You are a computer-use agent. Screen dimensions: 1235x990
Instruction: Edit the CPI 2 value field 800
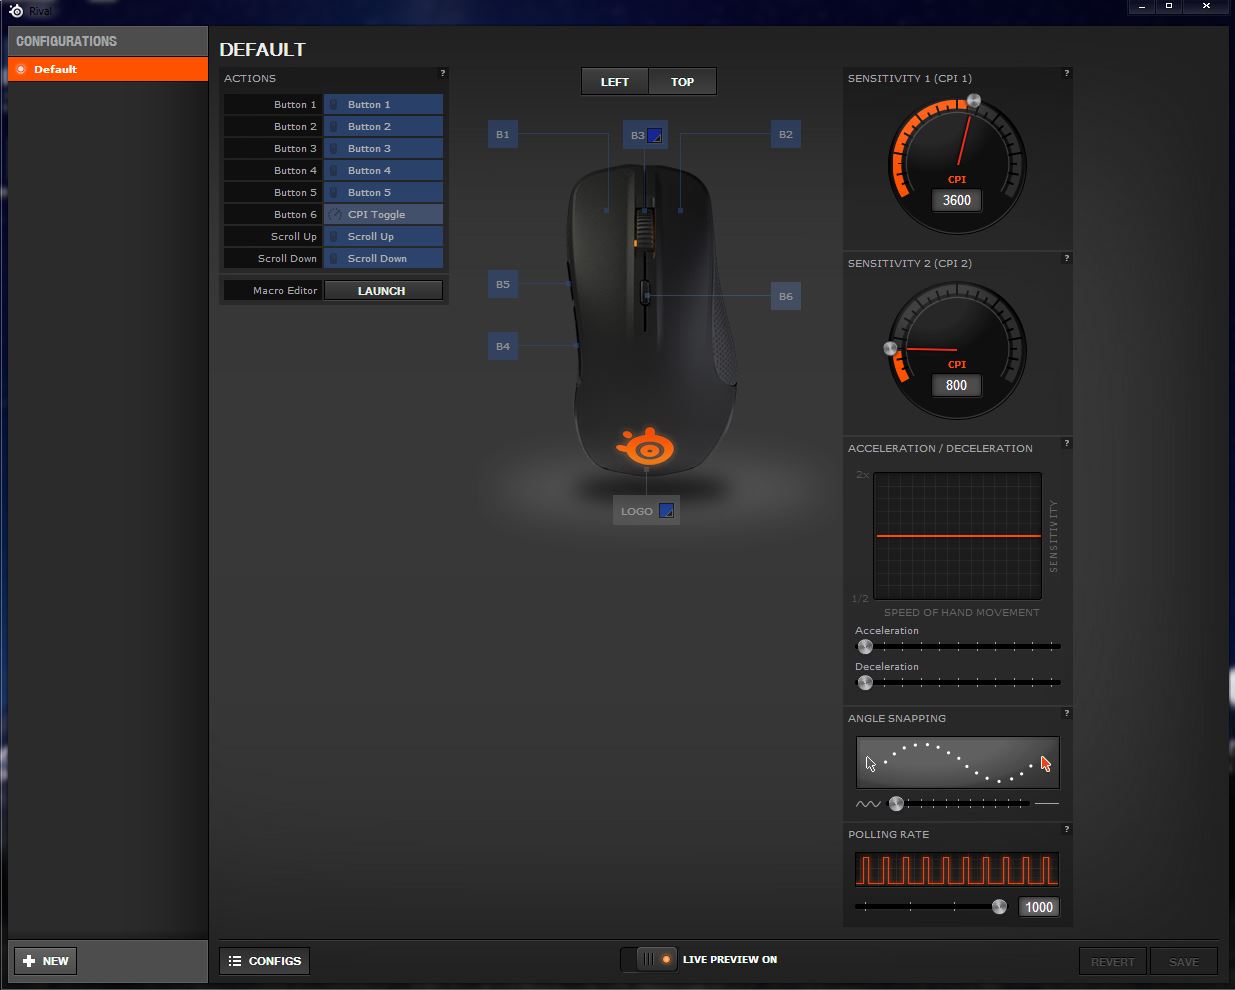click(x=957, y=385)
